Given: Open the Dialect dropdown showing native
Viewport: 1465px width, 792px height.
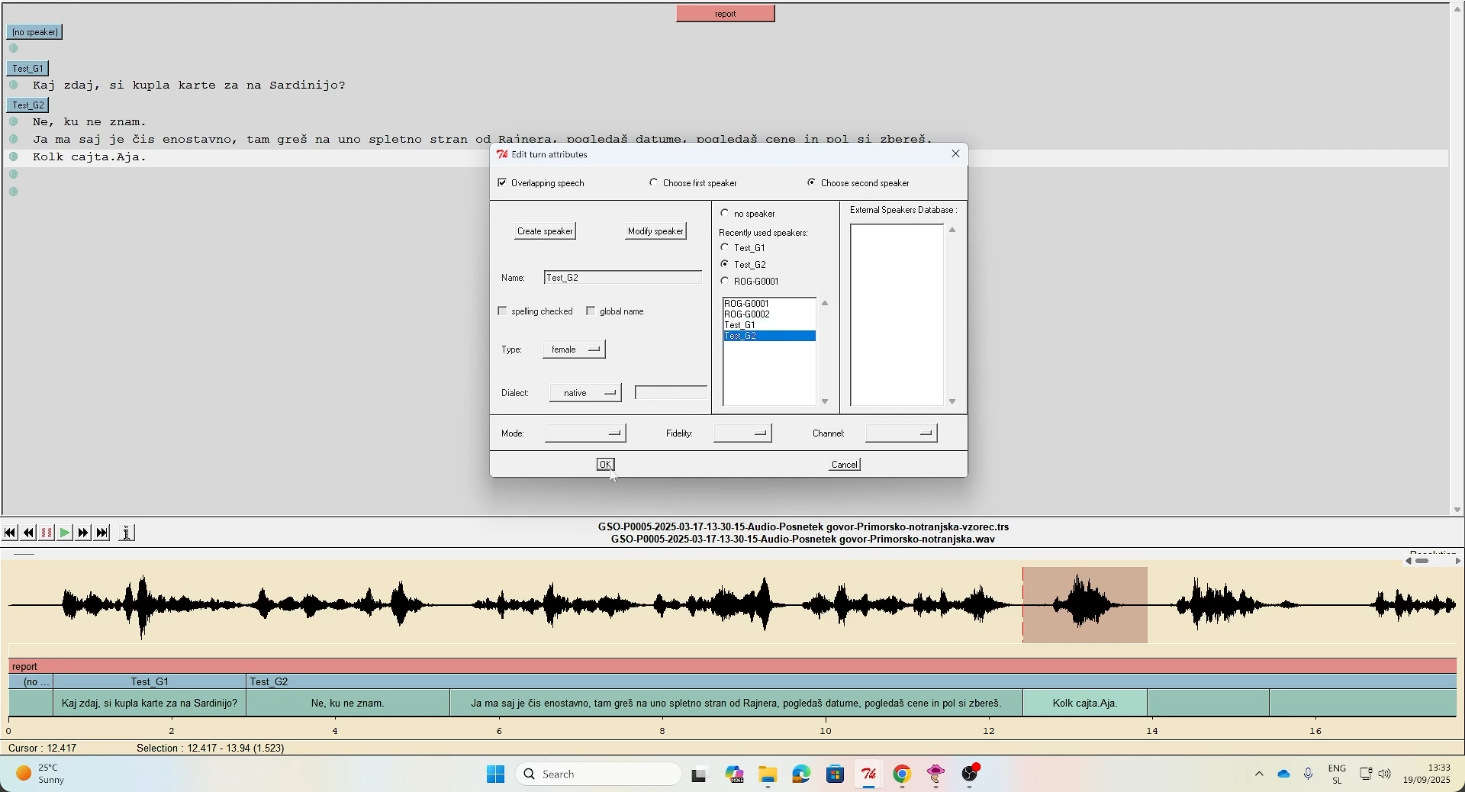Looking at the screenshot, I should pyautogui.click(x=585, y=393).
